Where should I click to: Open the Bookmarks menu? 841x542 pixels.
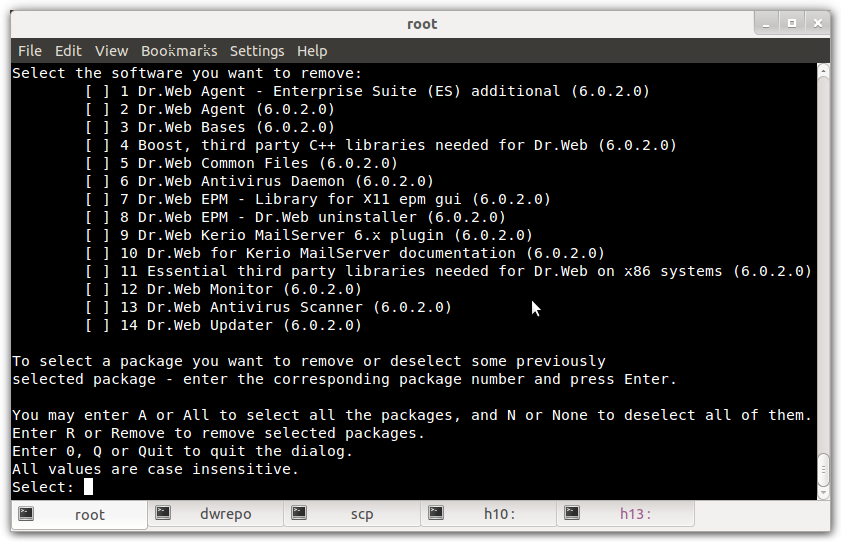[179, 51]
